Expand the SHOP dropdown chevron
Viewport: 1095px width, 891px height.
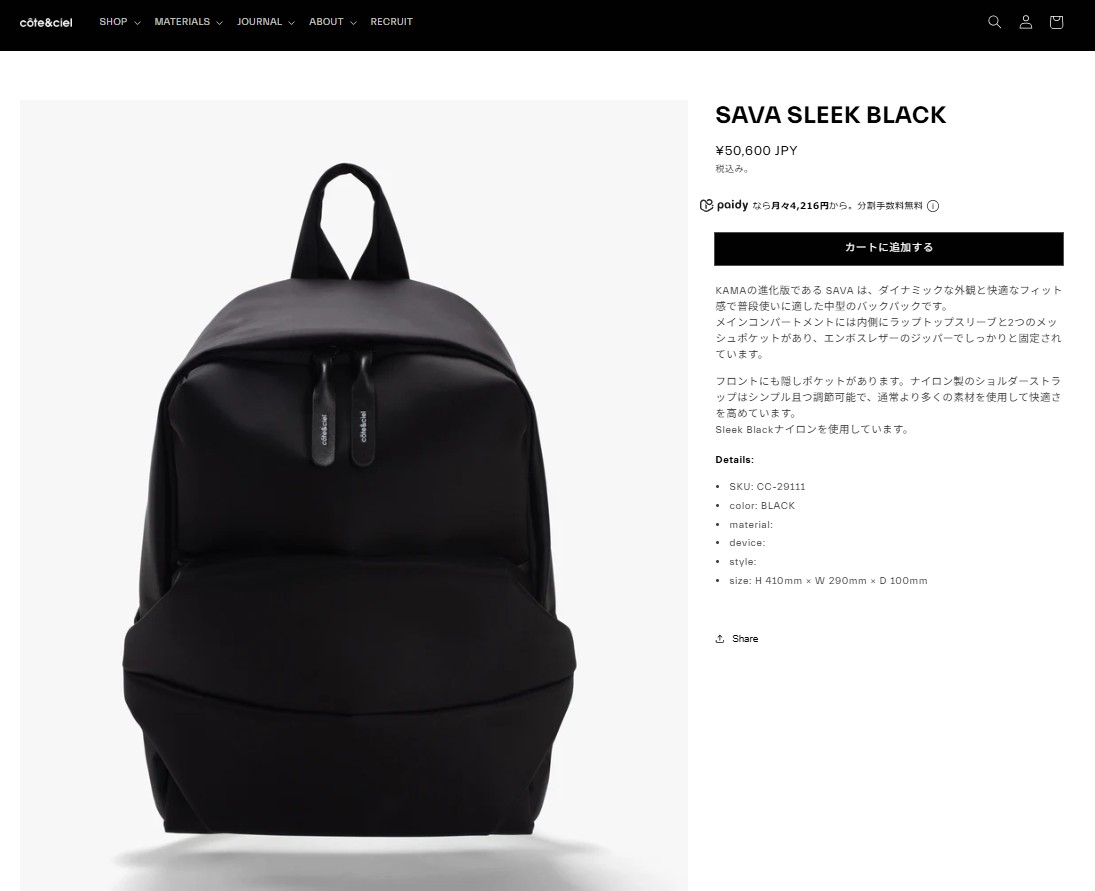138,23
